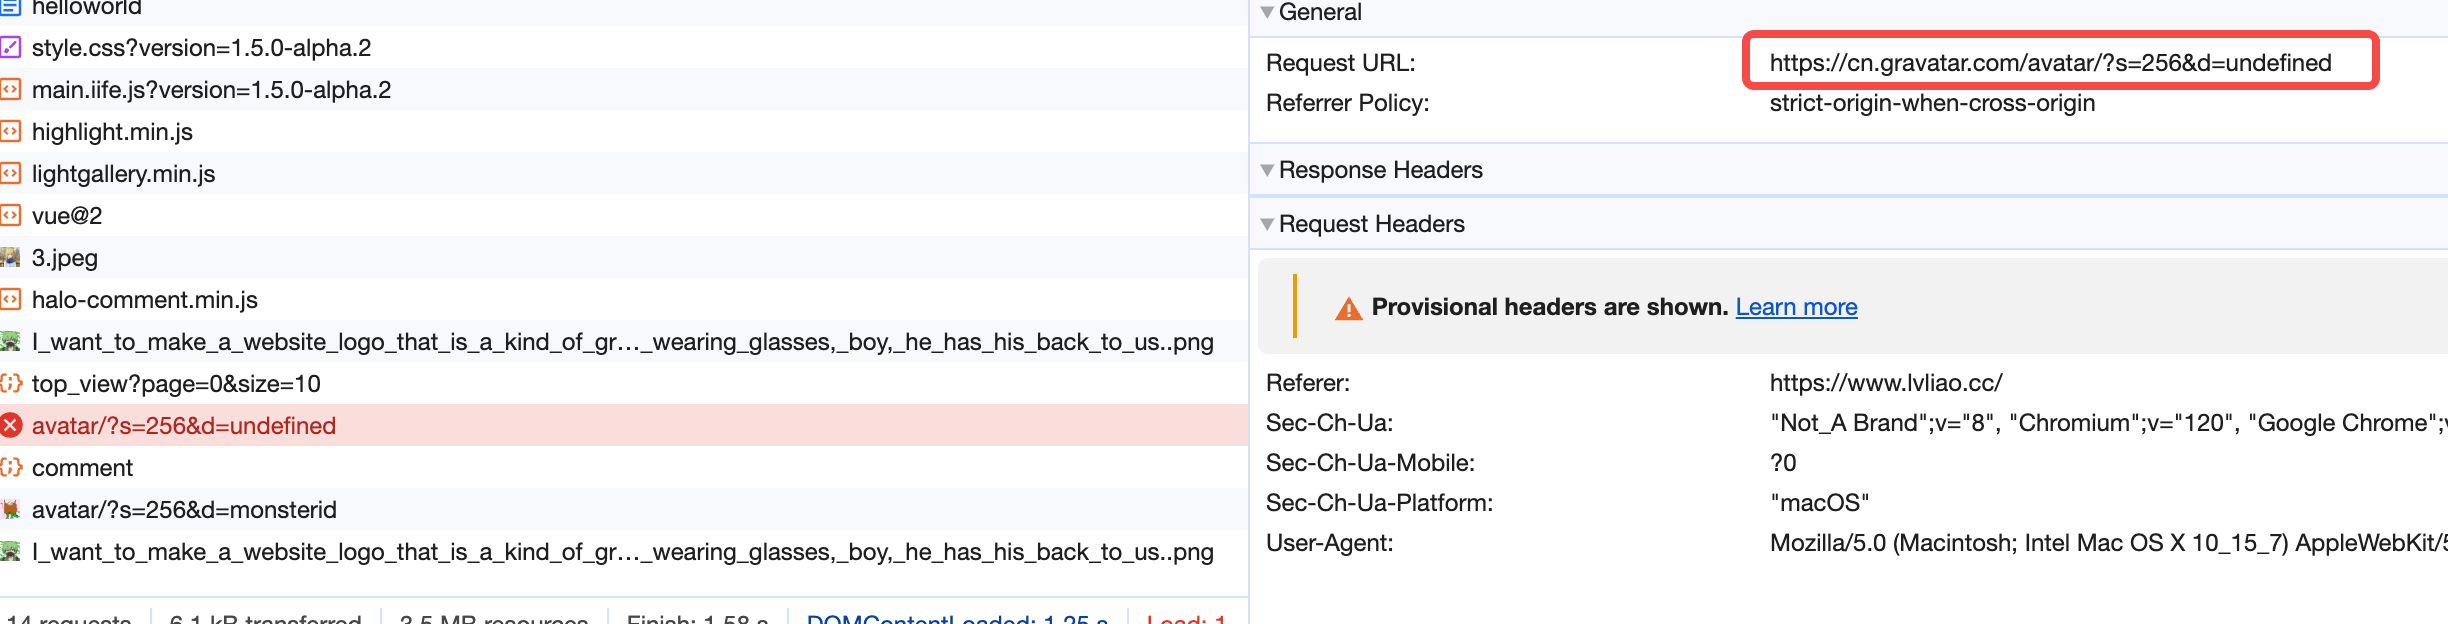Click the monster avatar icon for monsterid request
The height and width of the screenshot is (624, 2448).
click(x=11, y=510)
